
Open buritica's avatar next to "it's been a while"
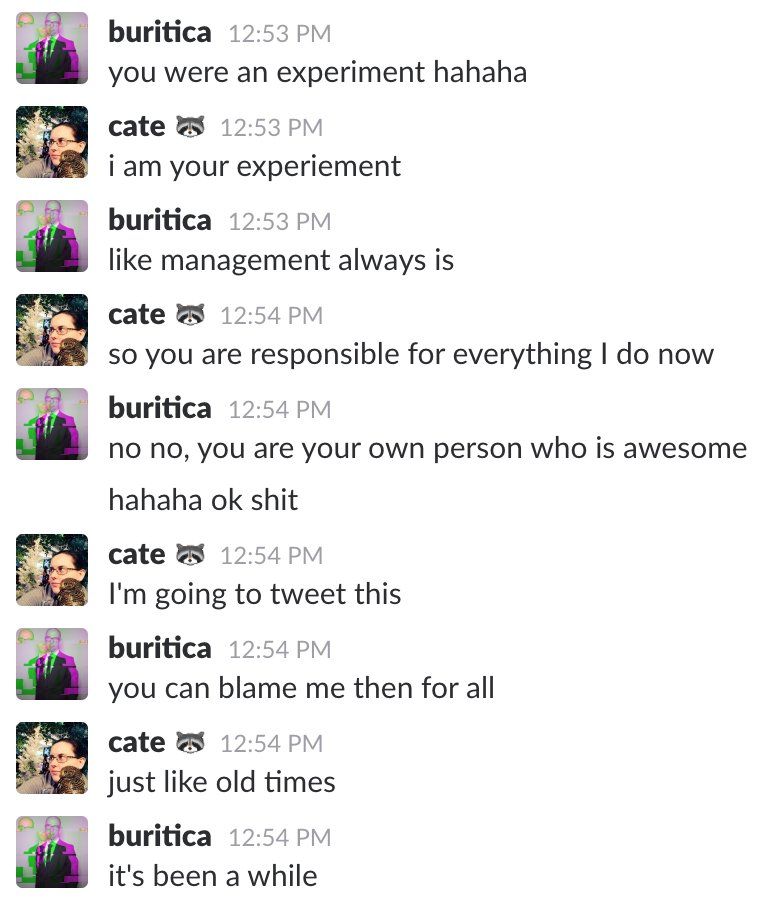[x=52, y=852]
